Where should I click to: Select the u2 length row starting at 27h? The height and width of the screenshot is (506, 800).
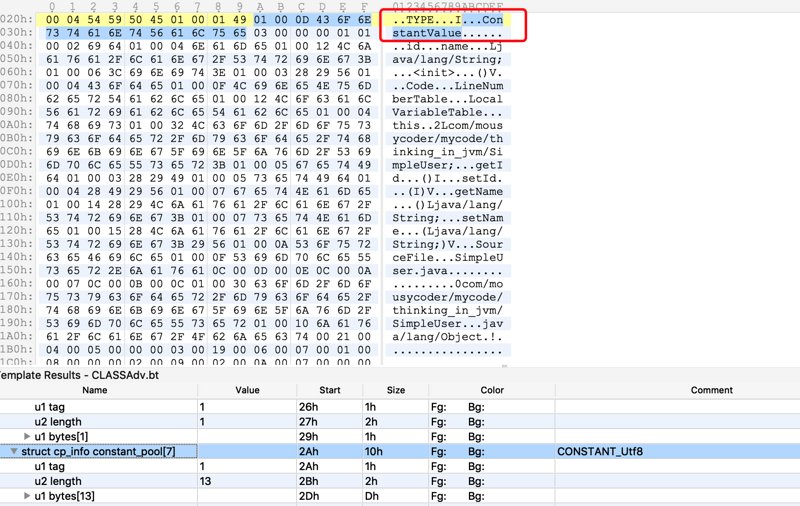(x=400, y=422)
